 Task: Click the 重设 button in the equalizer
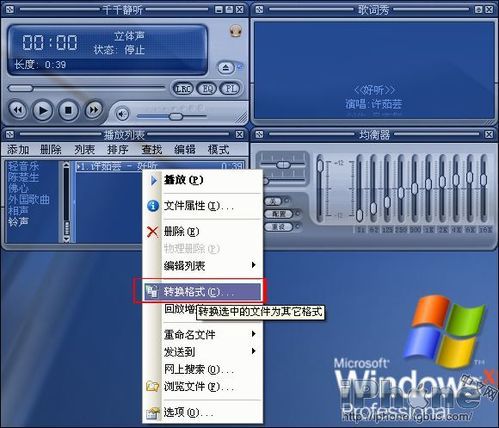click(x=278, y=227)
